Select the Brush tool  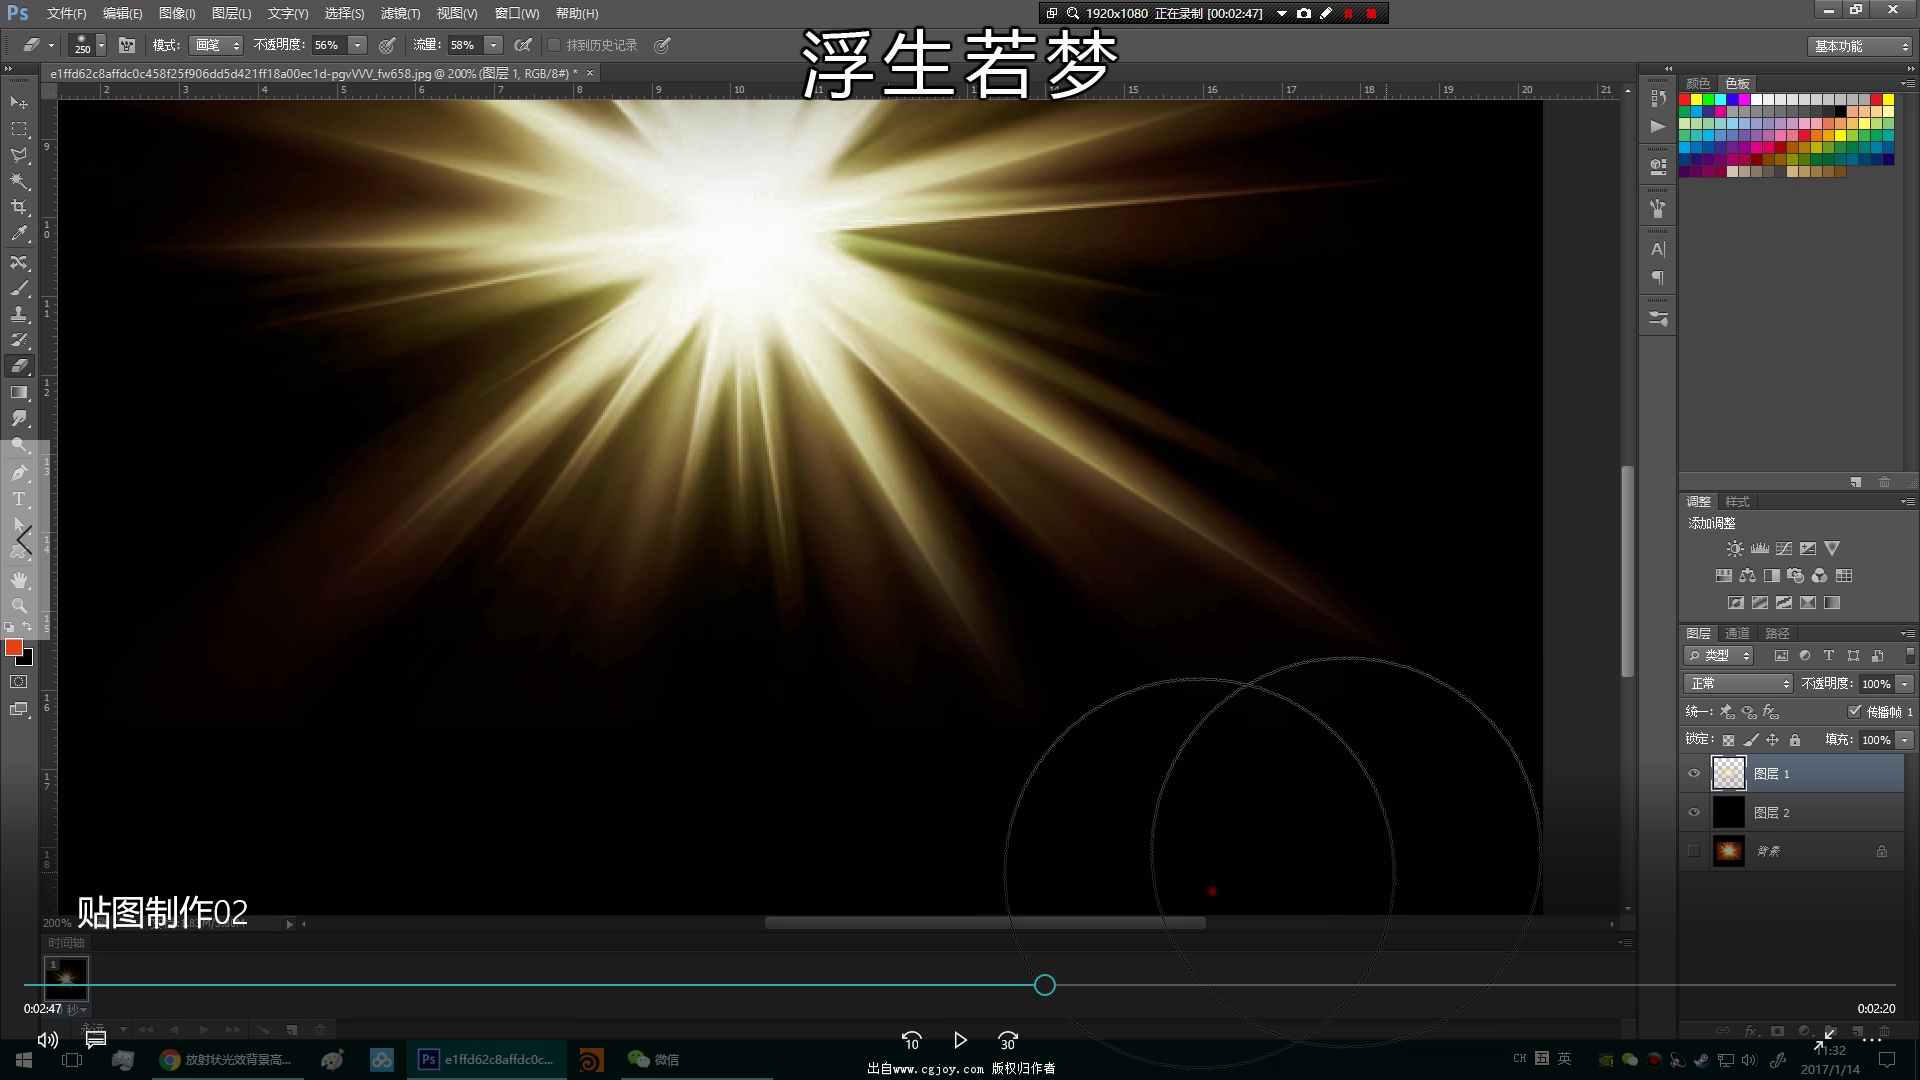coord(19,288)
